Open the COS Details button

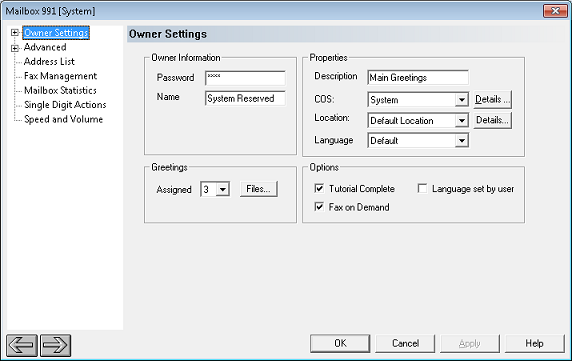[x=492, y=99]
